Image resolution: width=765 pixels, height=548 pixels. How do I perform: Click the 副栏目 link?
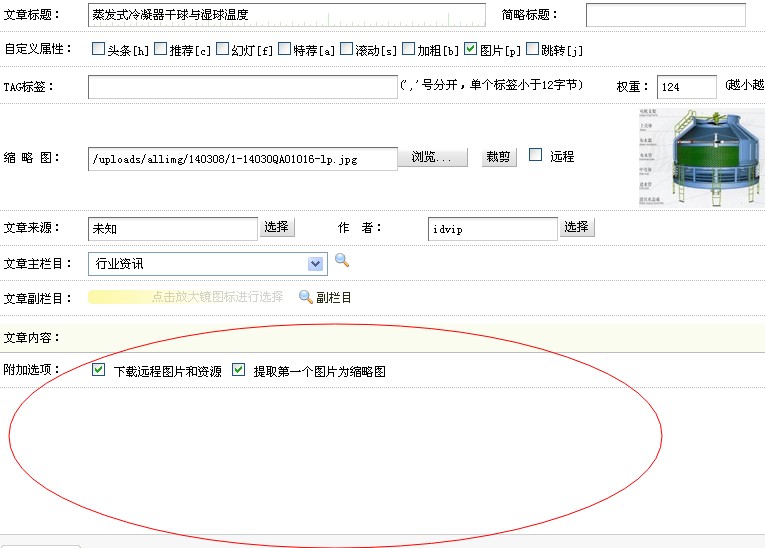(x=334, y=297)
